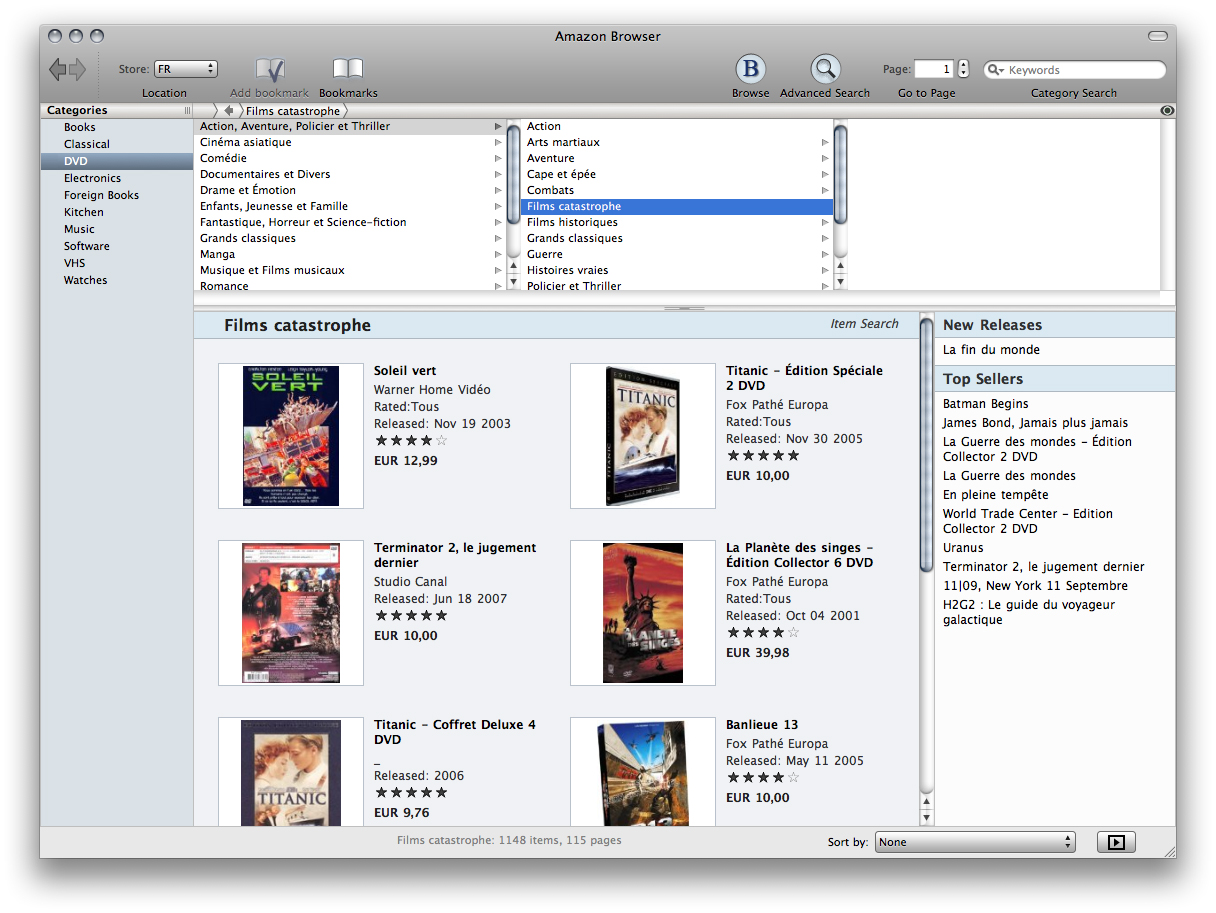
Task: Open Titanic Édition Spéciale cover thumbnail
Action: (643, 436)
